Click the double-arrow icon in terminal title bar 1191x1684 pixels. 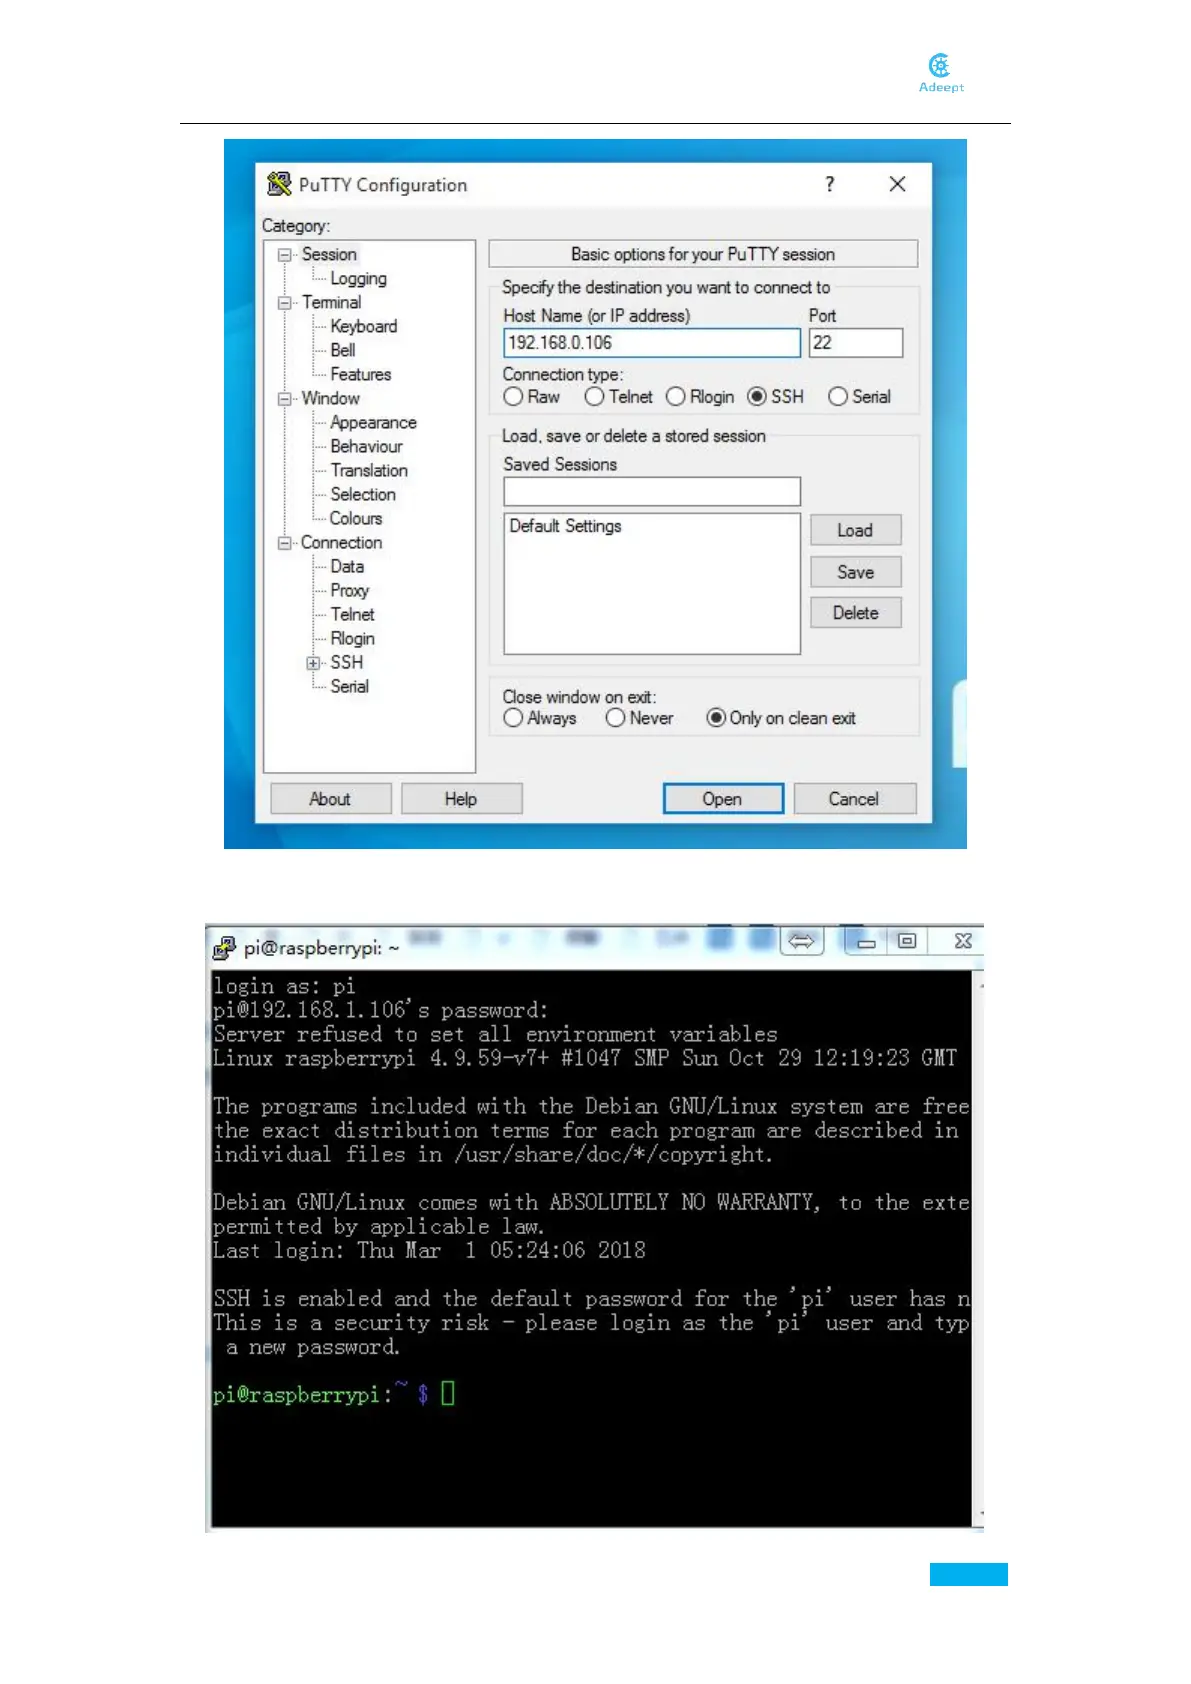click(x=801, y=941)
